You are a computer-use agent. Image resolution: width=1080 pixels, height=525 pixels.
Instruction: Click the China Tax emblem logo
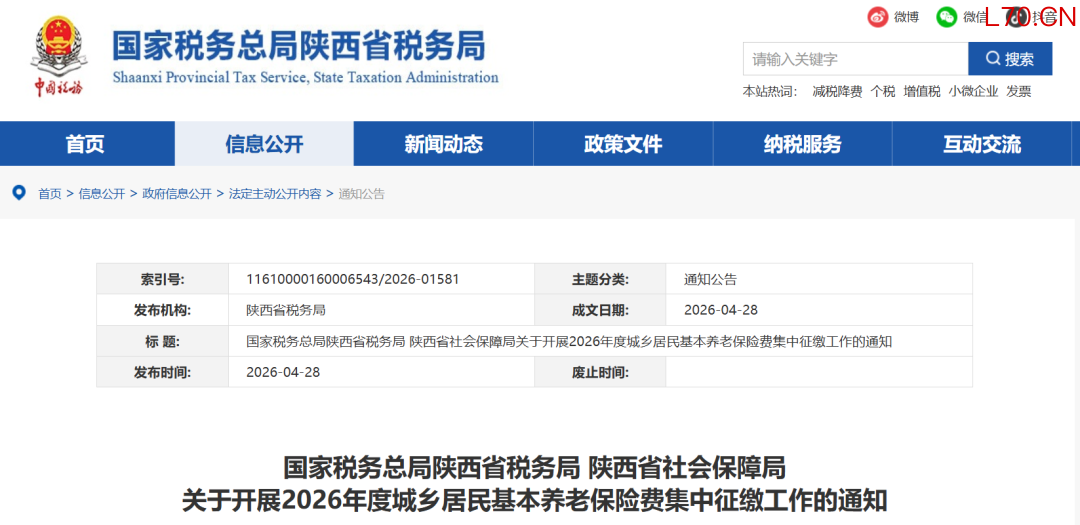59,57
